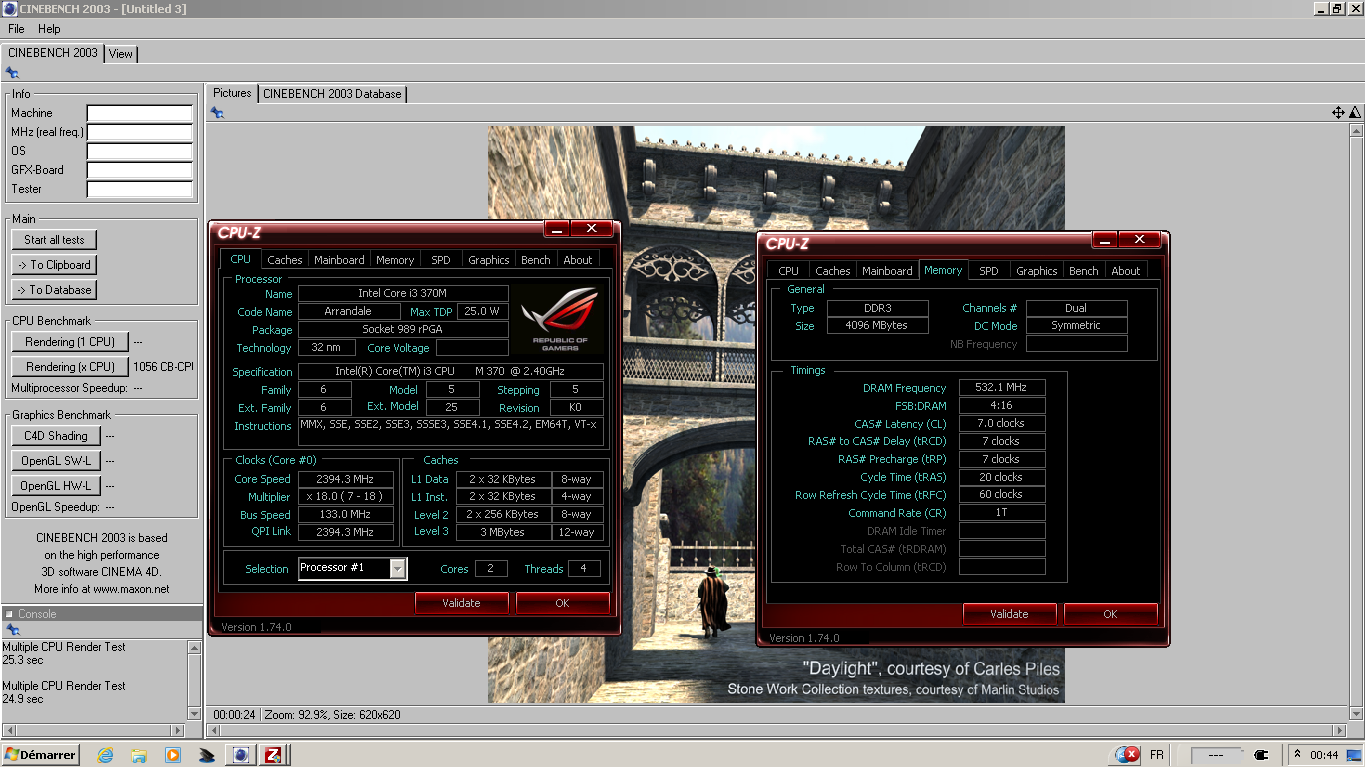
Task: Start the OpenGL HW-L test
Action: coord(56,486)
